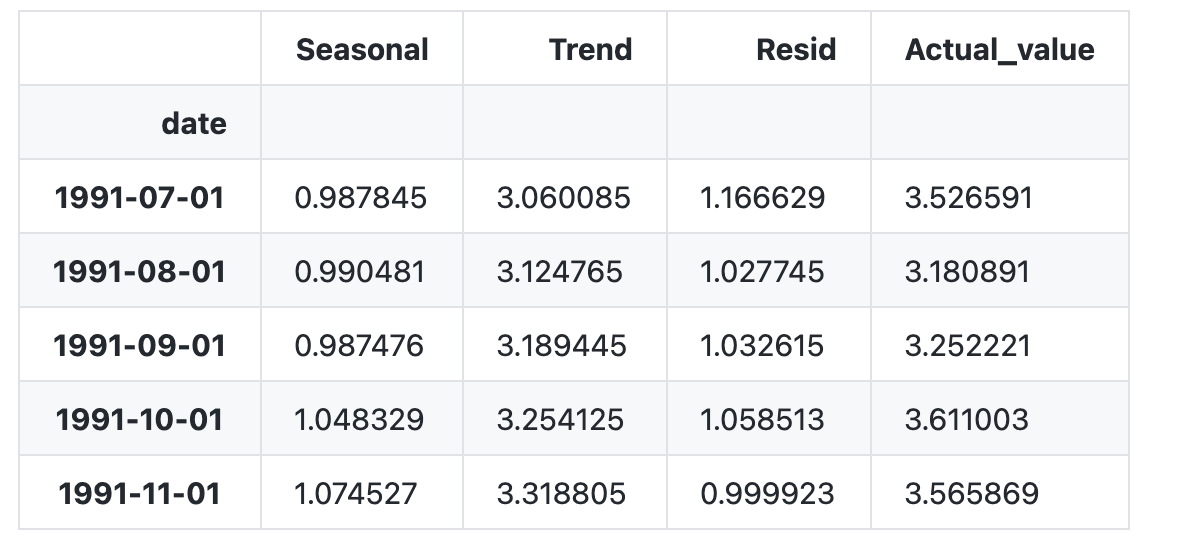Click Actual_value cell 3.526591
The image size is (1190, 554).
coord(968,198)
